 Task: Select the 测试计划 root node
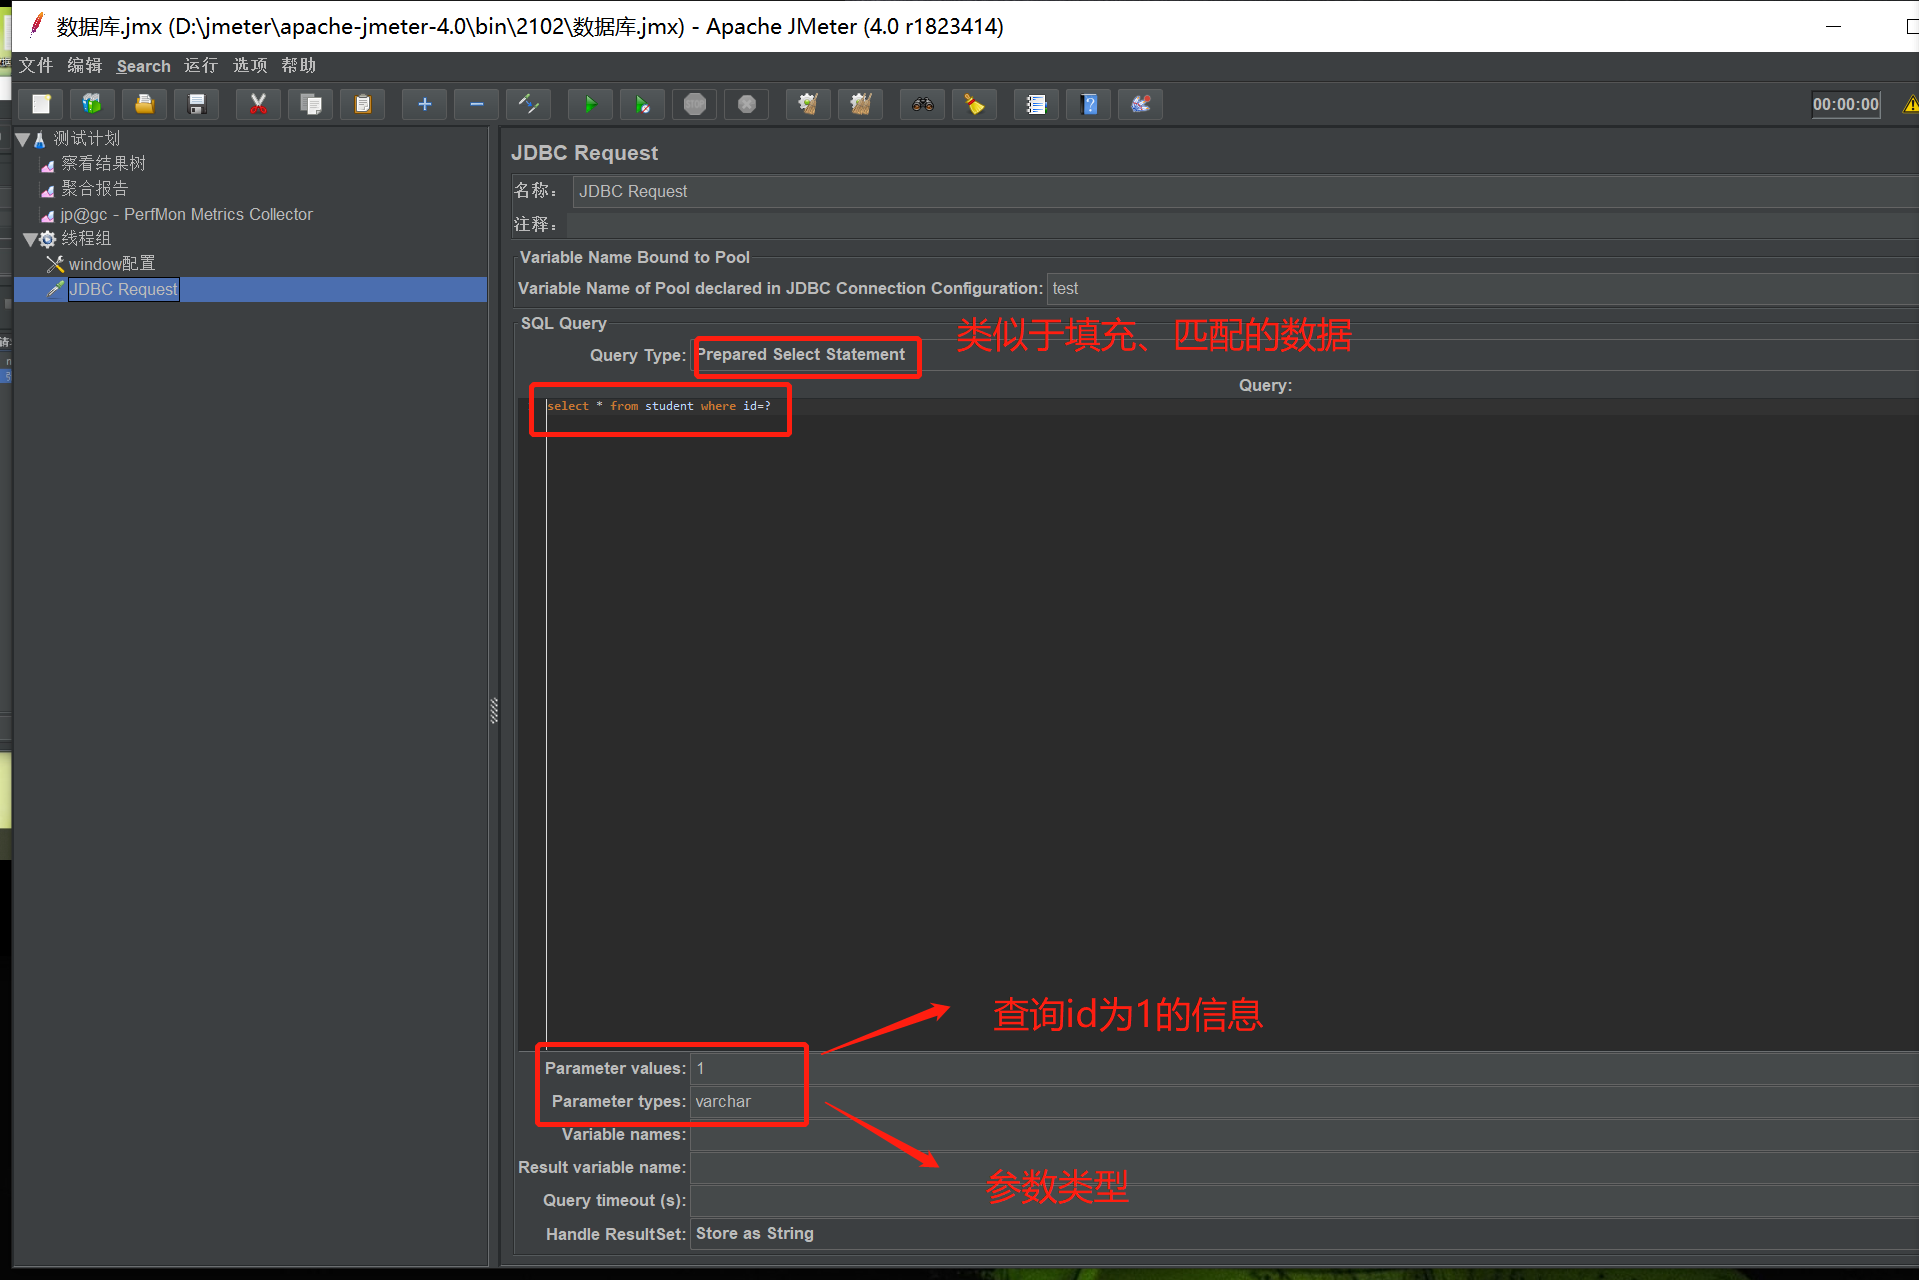click(x=86, y=139)
